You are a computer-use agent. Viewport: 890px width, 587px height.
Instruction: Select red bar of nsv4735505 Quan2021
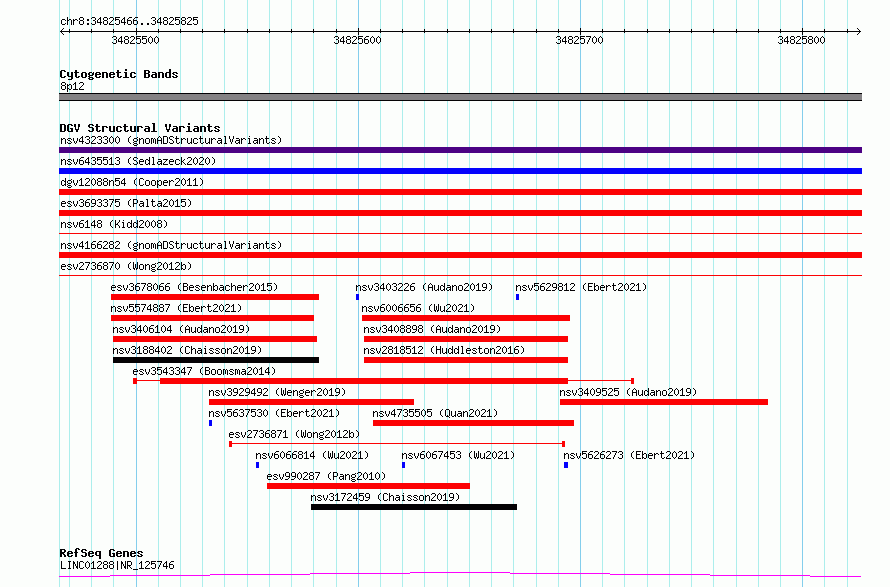click(x=473, y=423)
